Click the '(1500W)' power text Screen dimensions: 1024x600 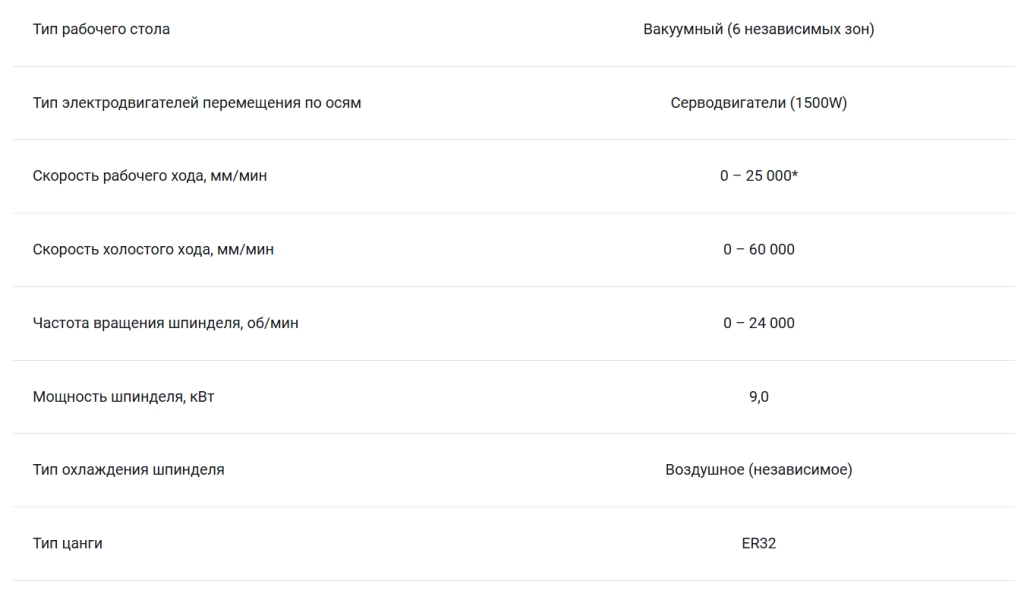point(818,103)
